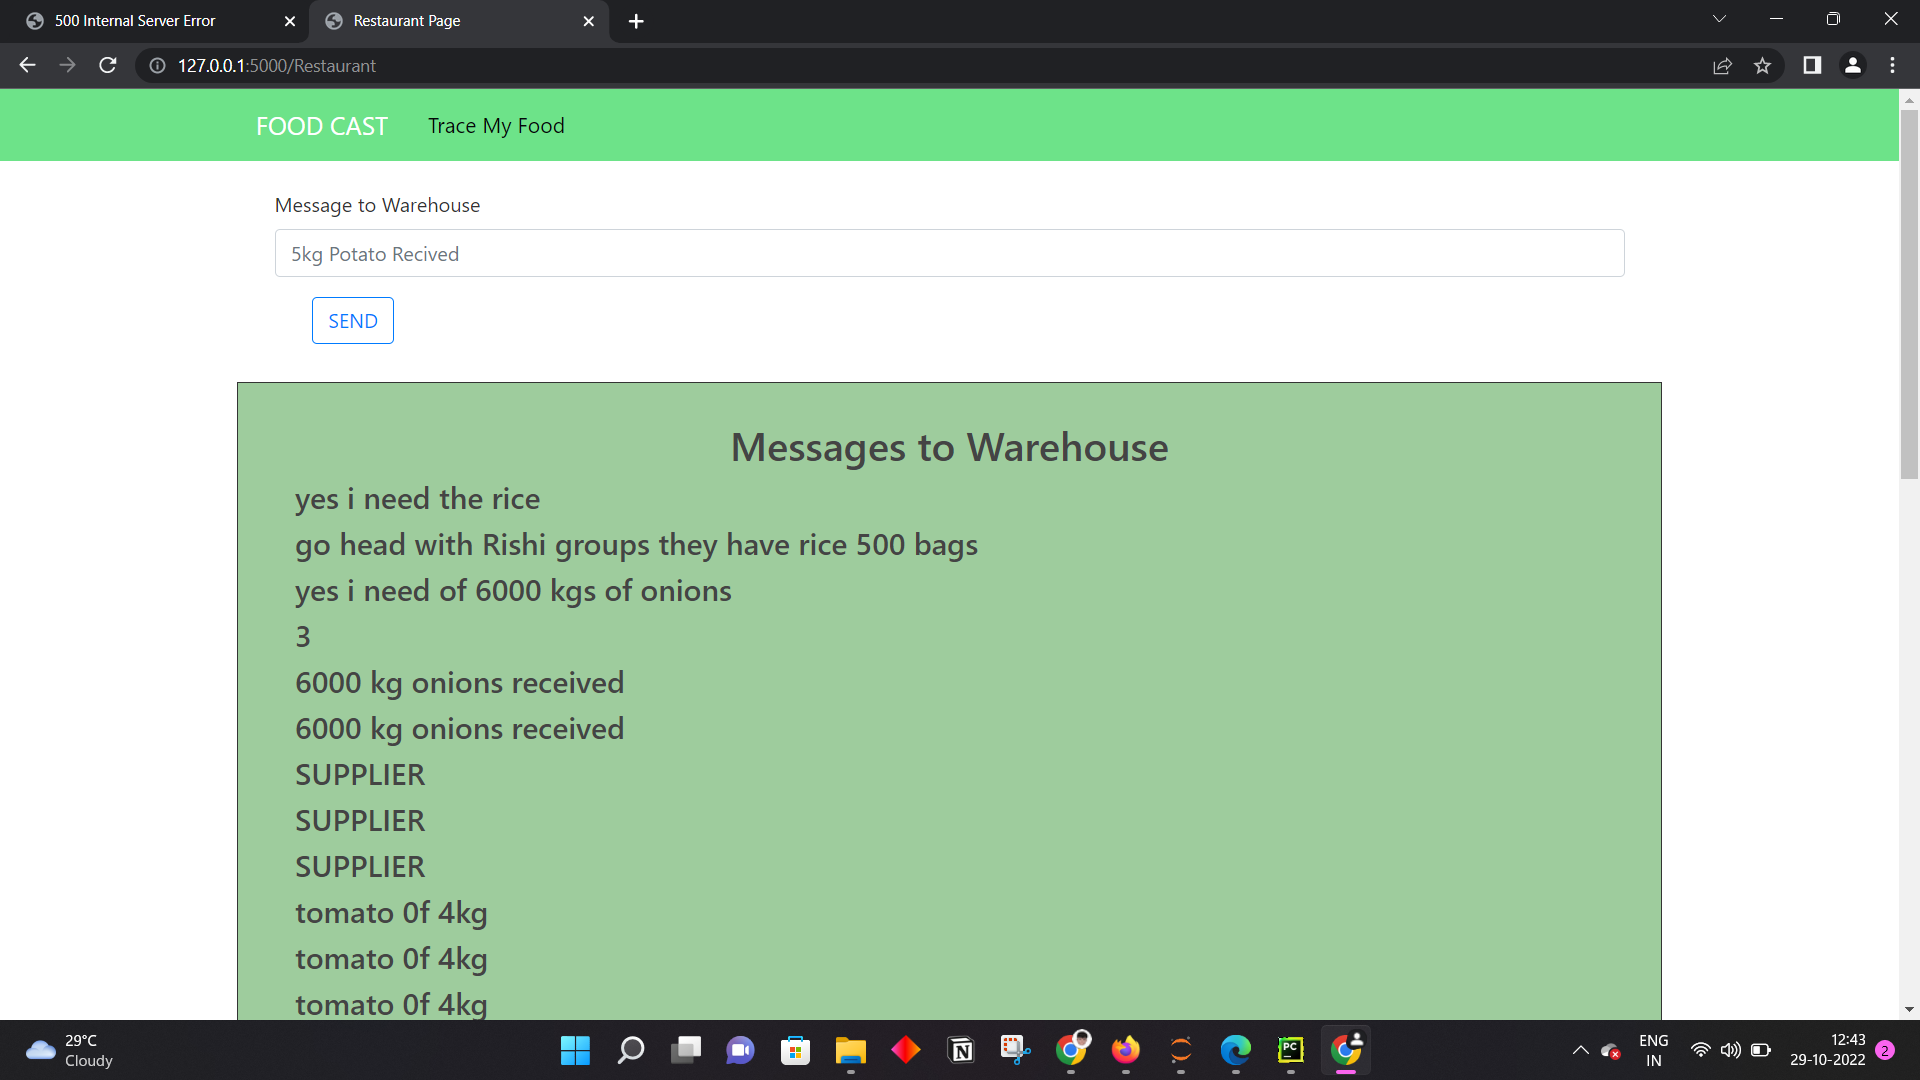1920x1080 pixels.
Task: Go back to the previous page
Action: click(27, 65)
